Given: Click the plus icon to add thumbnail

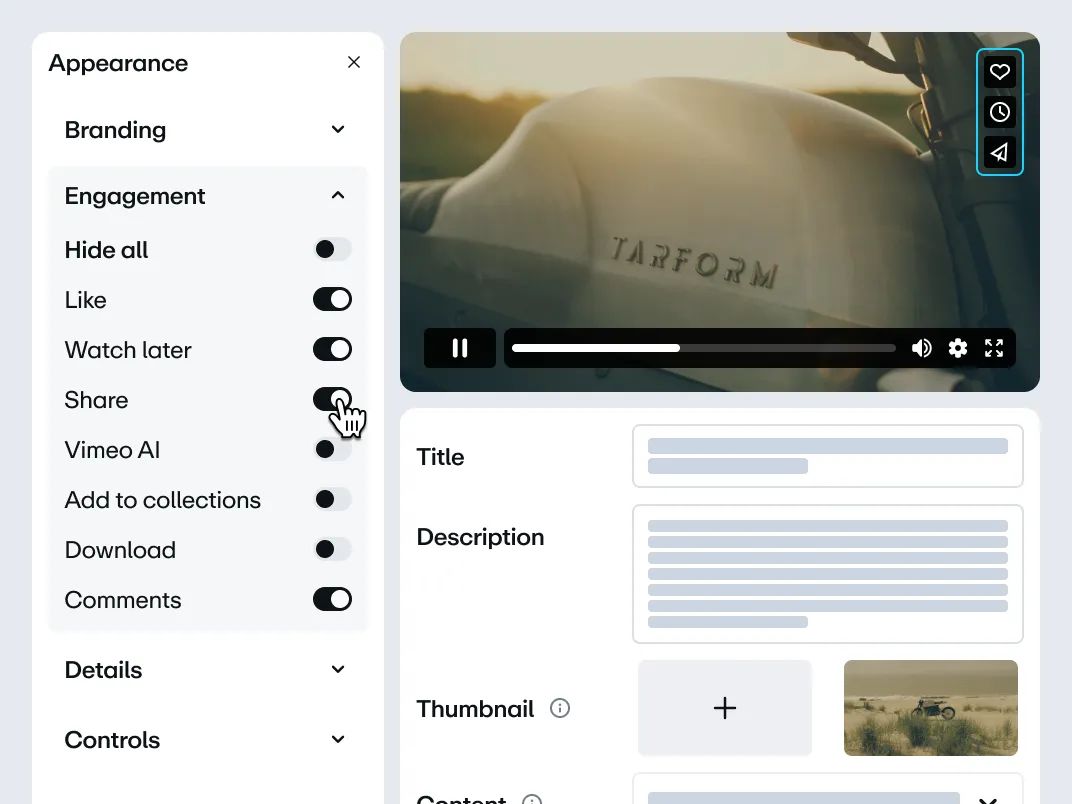Looking at the screenshot, I should pyautogui.click(x=725, y=708).
